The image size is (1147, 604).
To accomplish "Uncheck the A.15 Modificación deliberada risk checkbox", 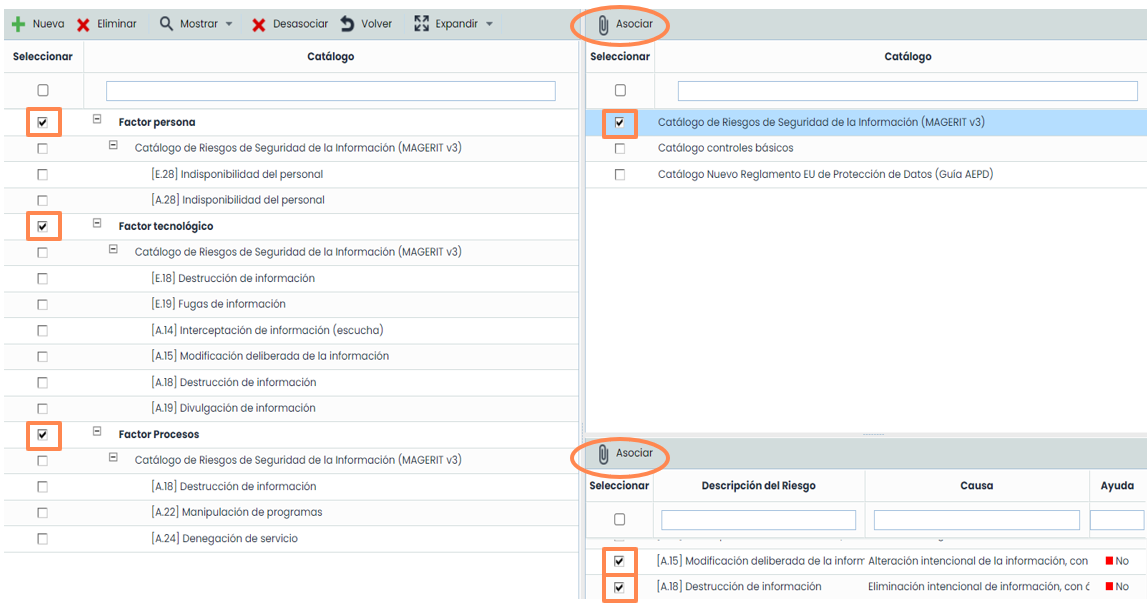I will (619, 561).
